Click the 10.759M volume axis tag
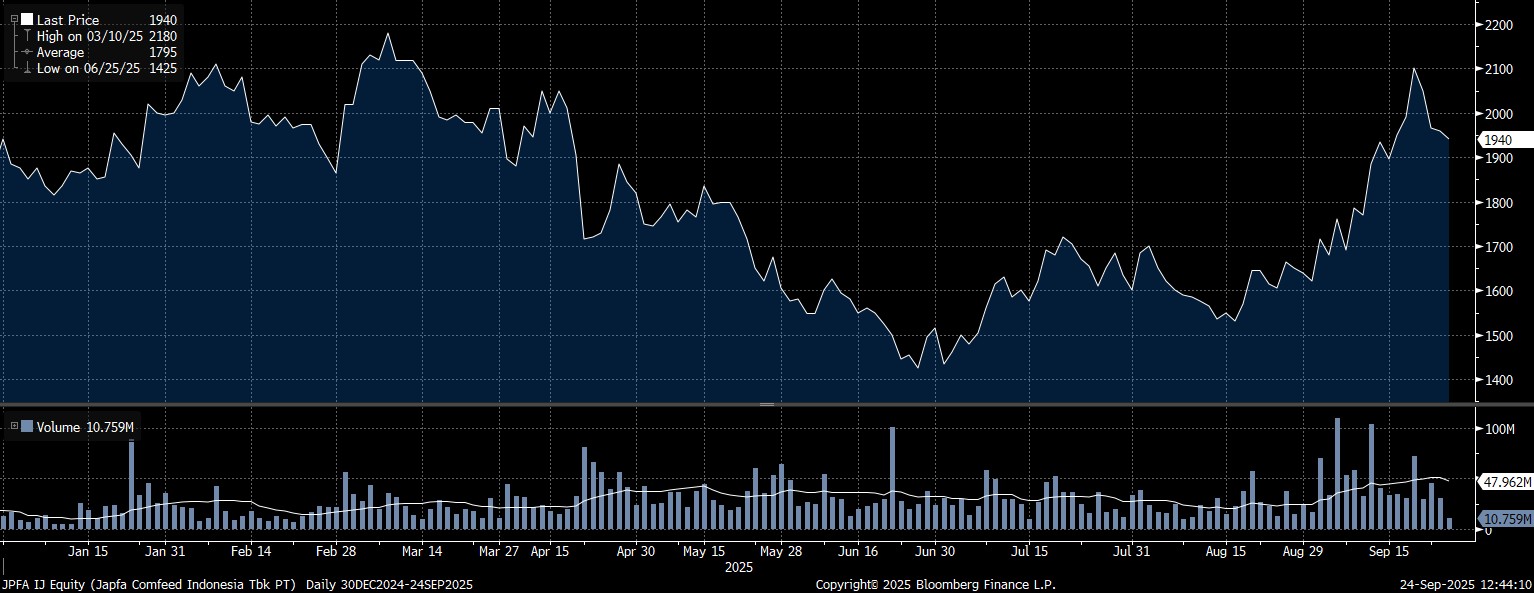 [x=1507, y=519]
